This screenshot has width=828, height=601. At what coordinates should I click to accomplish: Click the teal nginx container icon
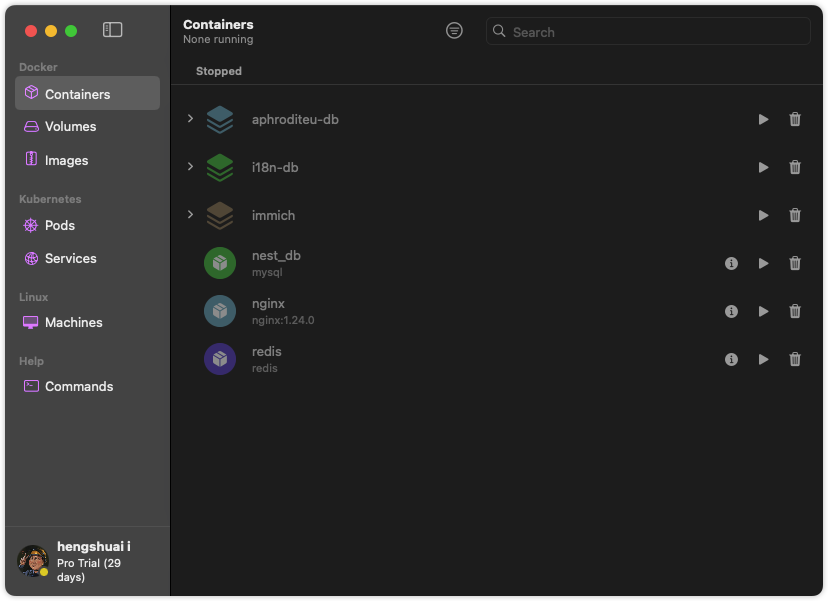tap(220, 311)
